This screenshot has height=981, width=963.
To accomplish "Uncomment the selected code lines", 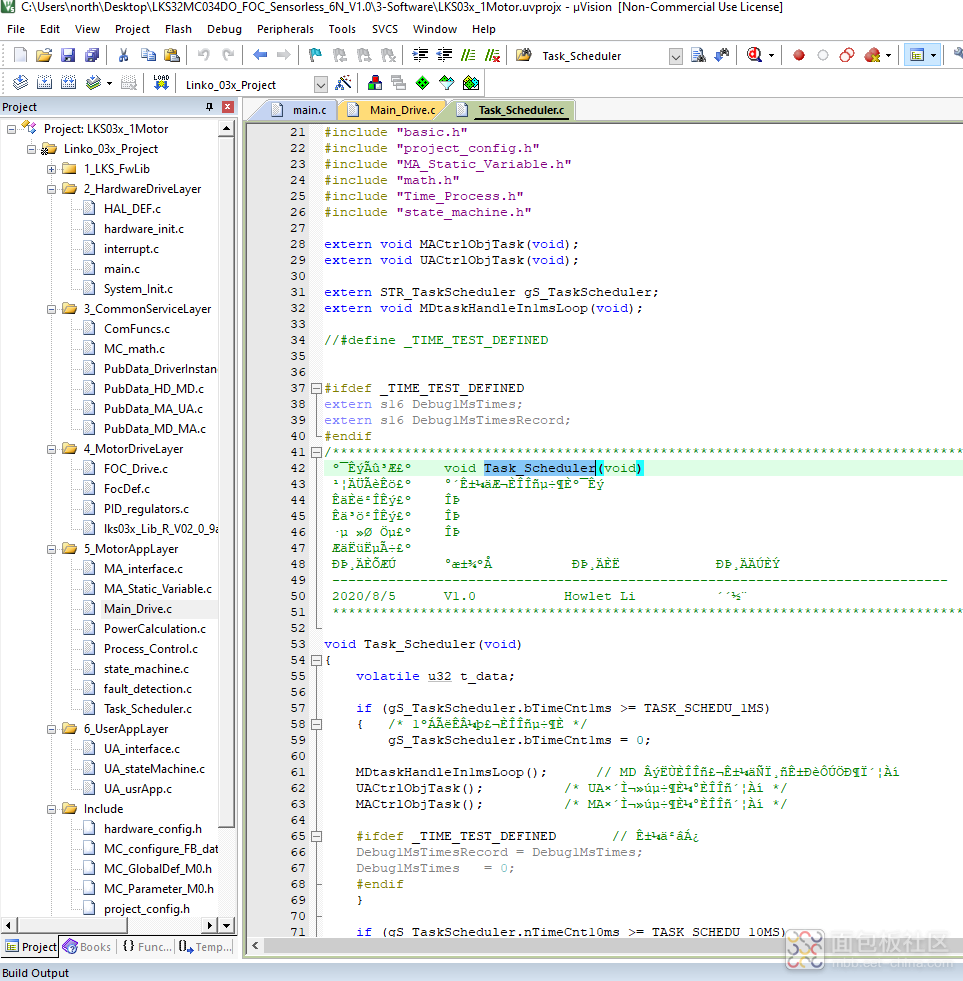I will coord(492,55).
